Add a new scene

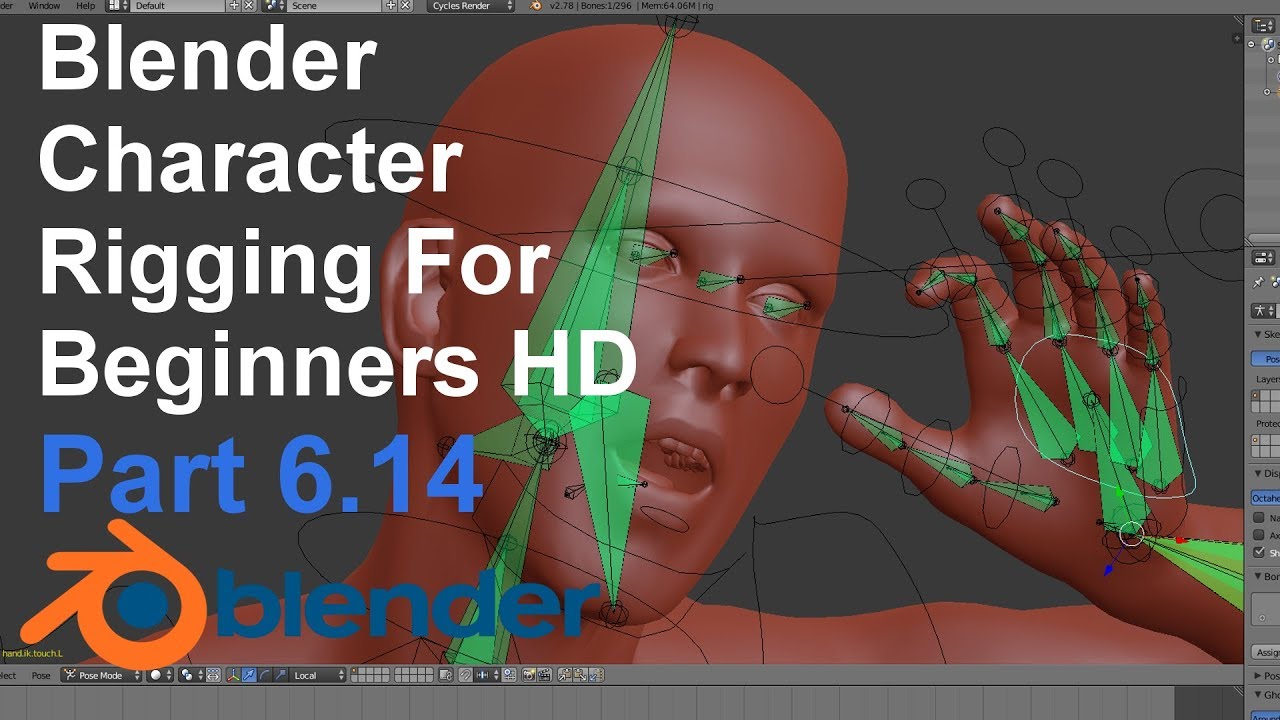click(392, 6)
